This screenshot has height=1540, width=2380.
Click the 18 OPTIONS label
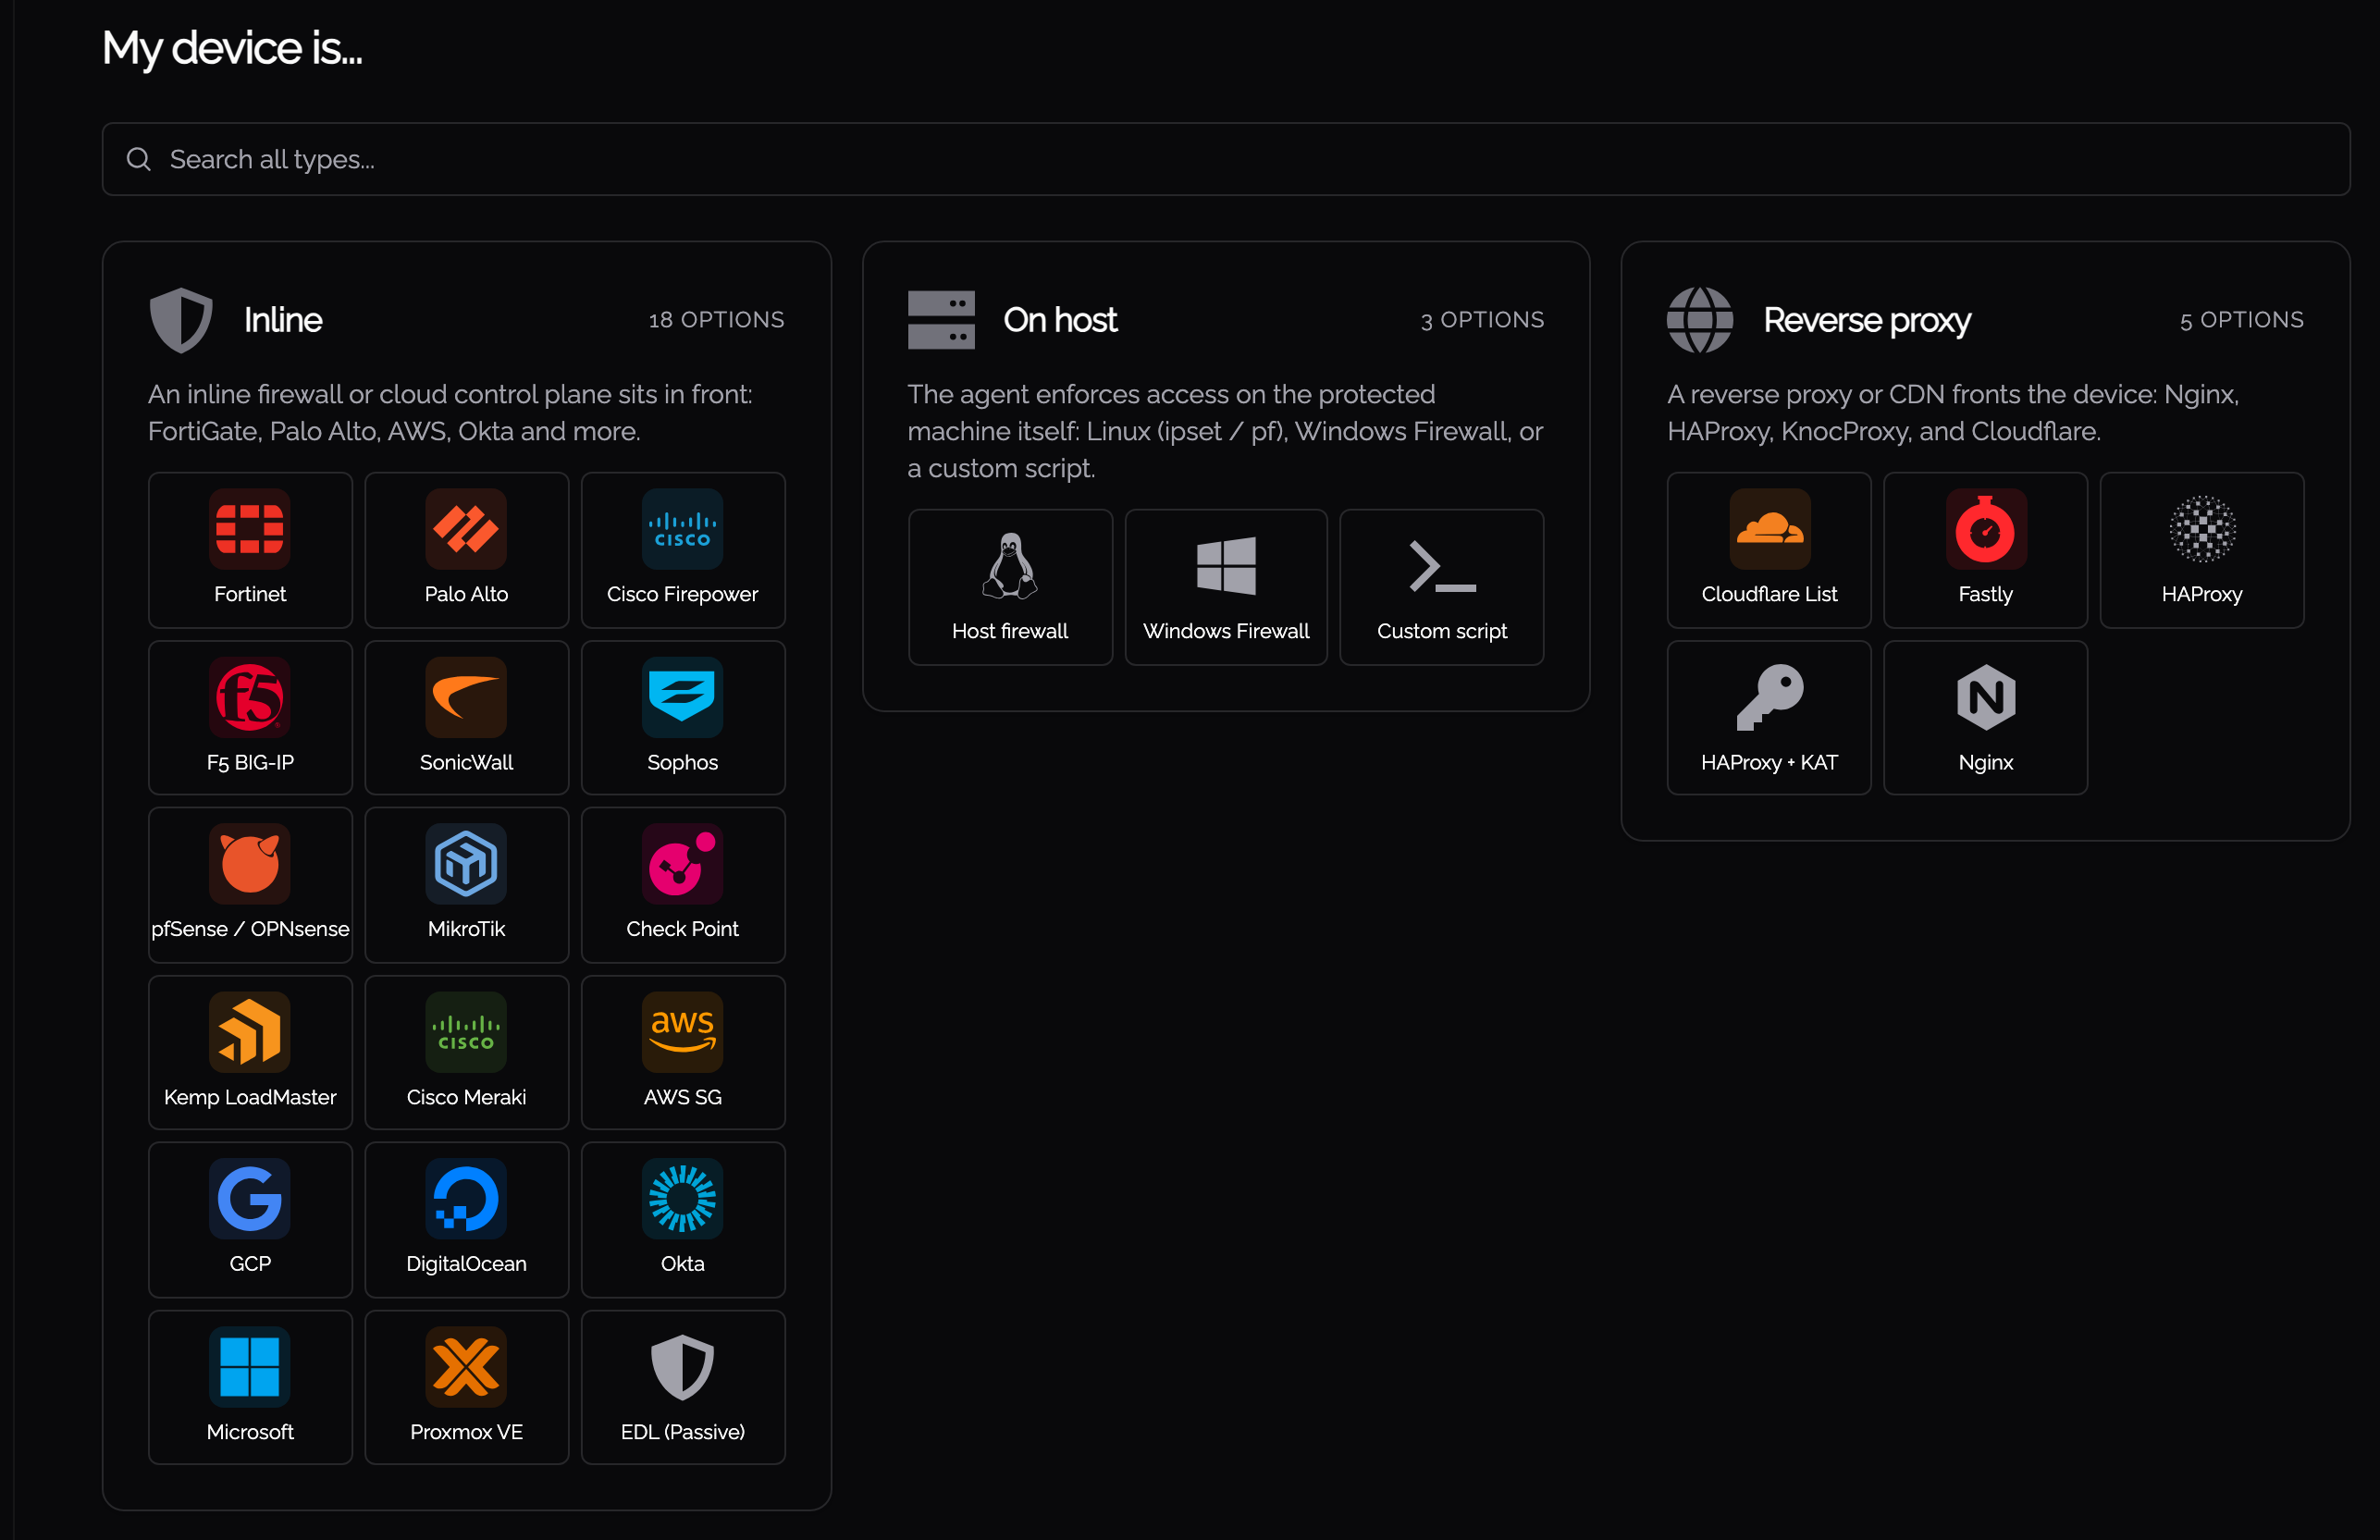point(716,320)
